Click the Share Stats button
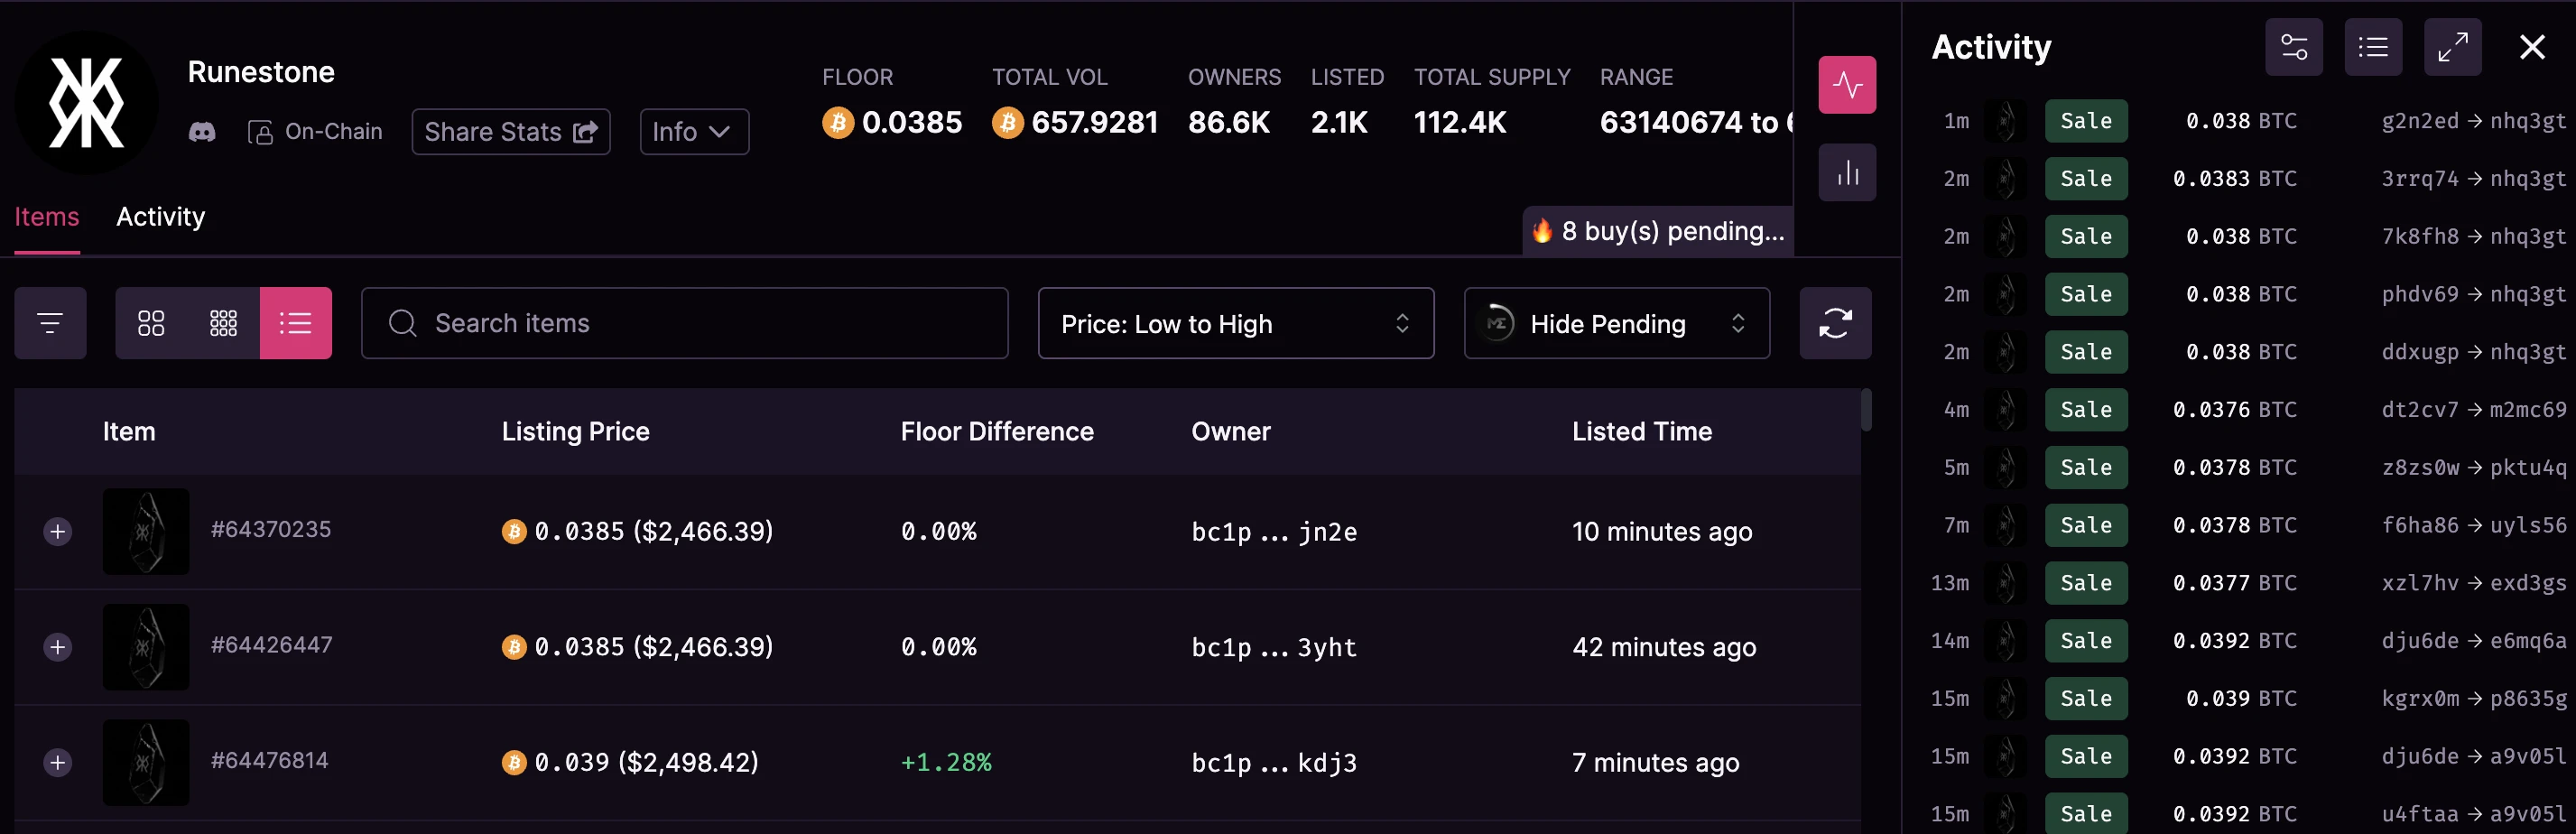2576x834 pixels. pyautogui.click(x=510, y=132)
